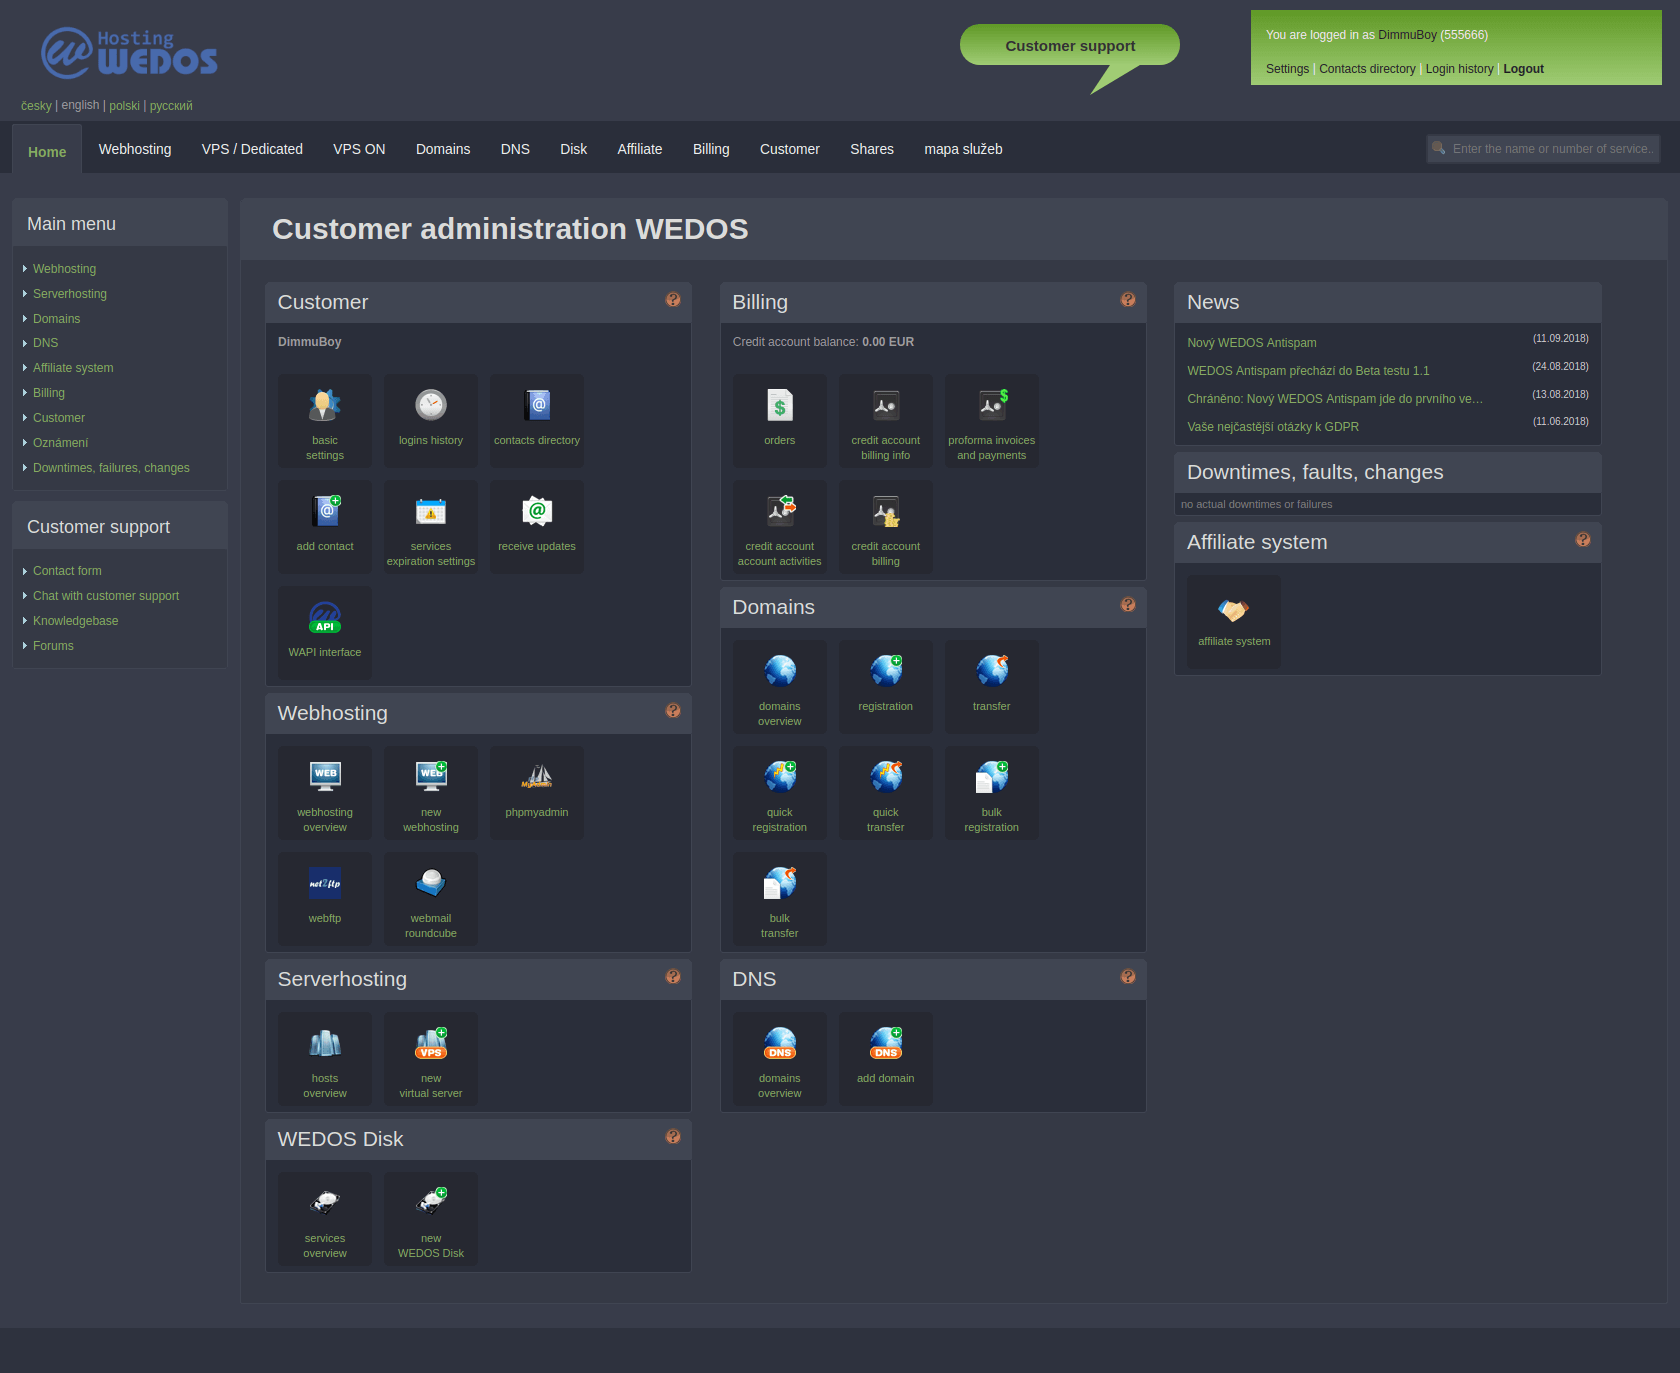Open the Disk navigation tab
The height and width of the screenshot is (1373, 1680).
(x=574, y=149)
